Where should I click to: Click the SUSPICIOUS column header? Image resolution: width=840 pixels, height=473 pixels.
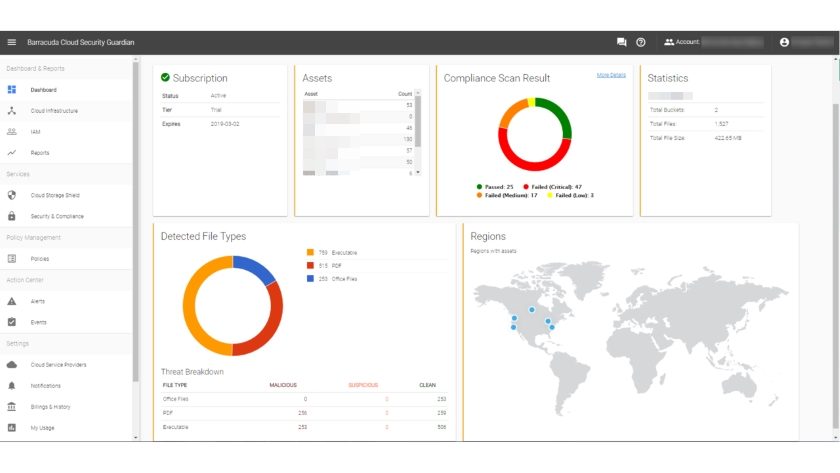363,385
